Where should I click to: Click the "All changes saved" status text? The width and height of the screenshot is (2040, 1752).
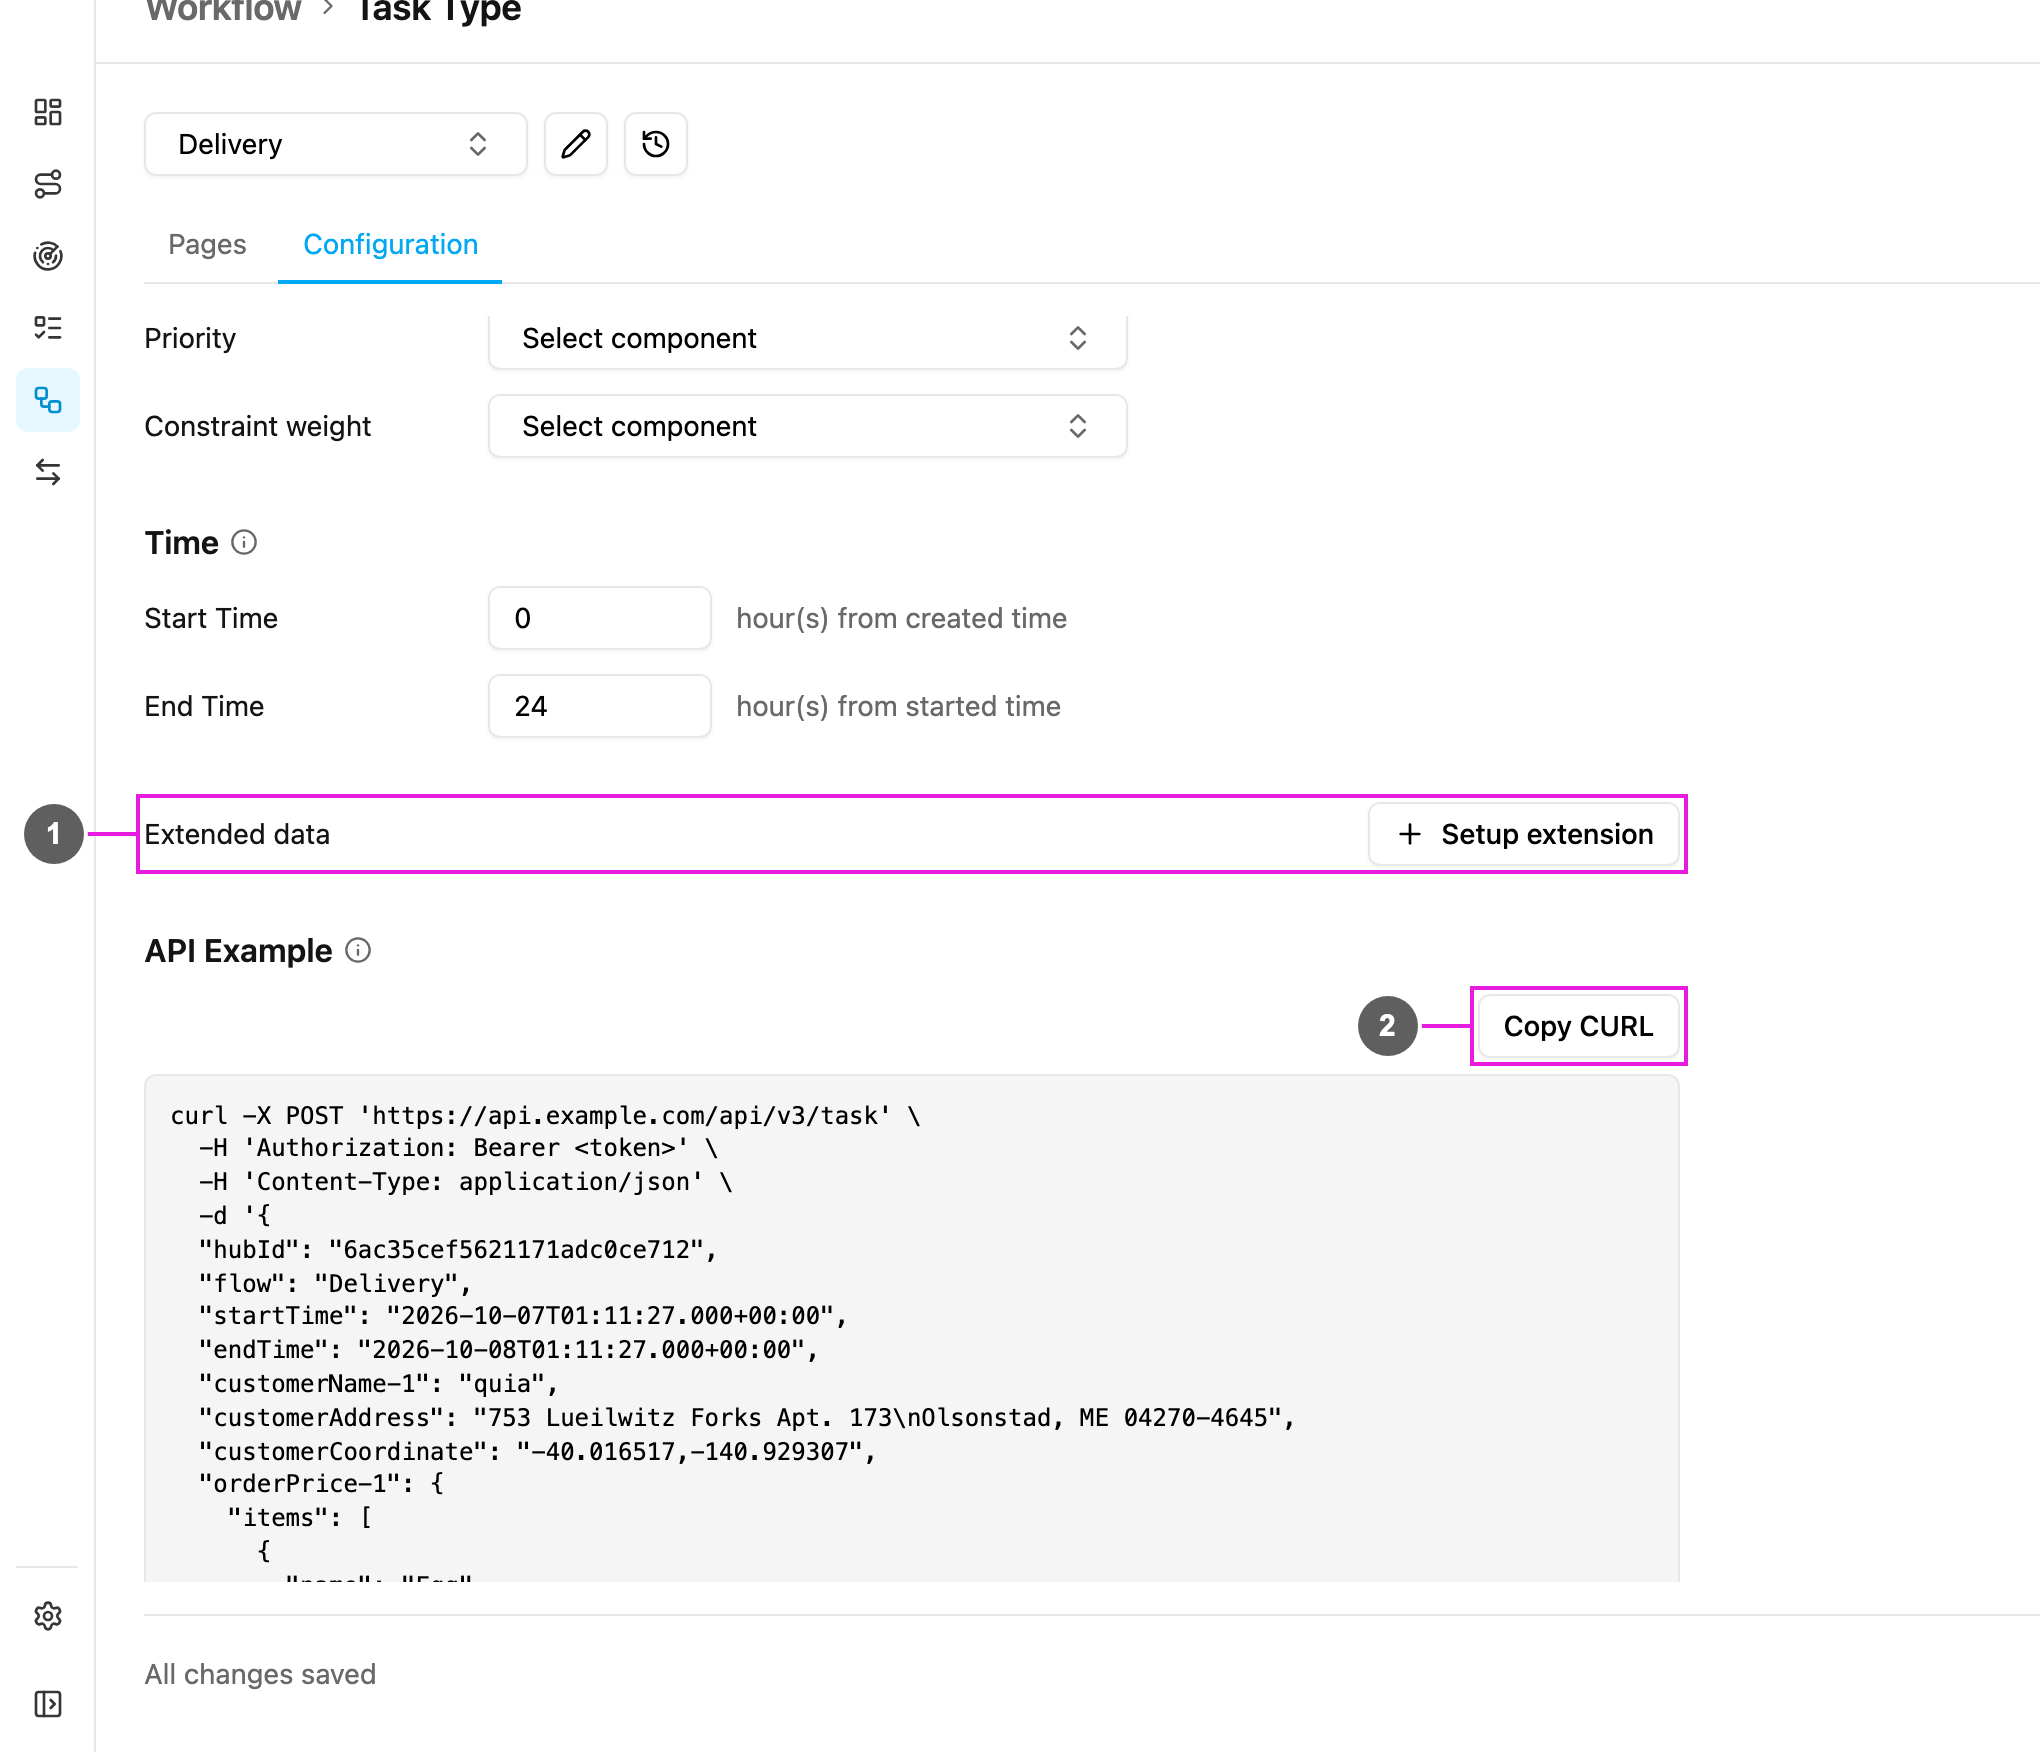[260, 1674]
